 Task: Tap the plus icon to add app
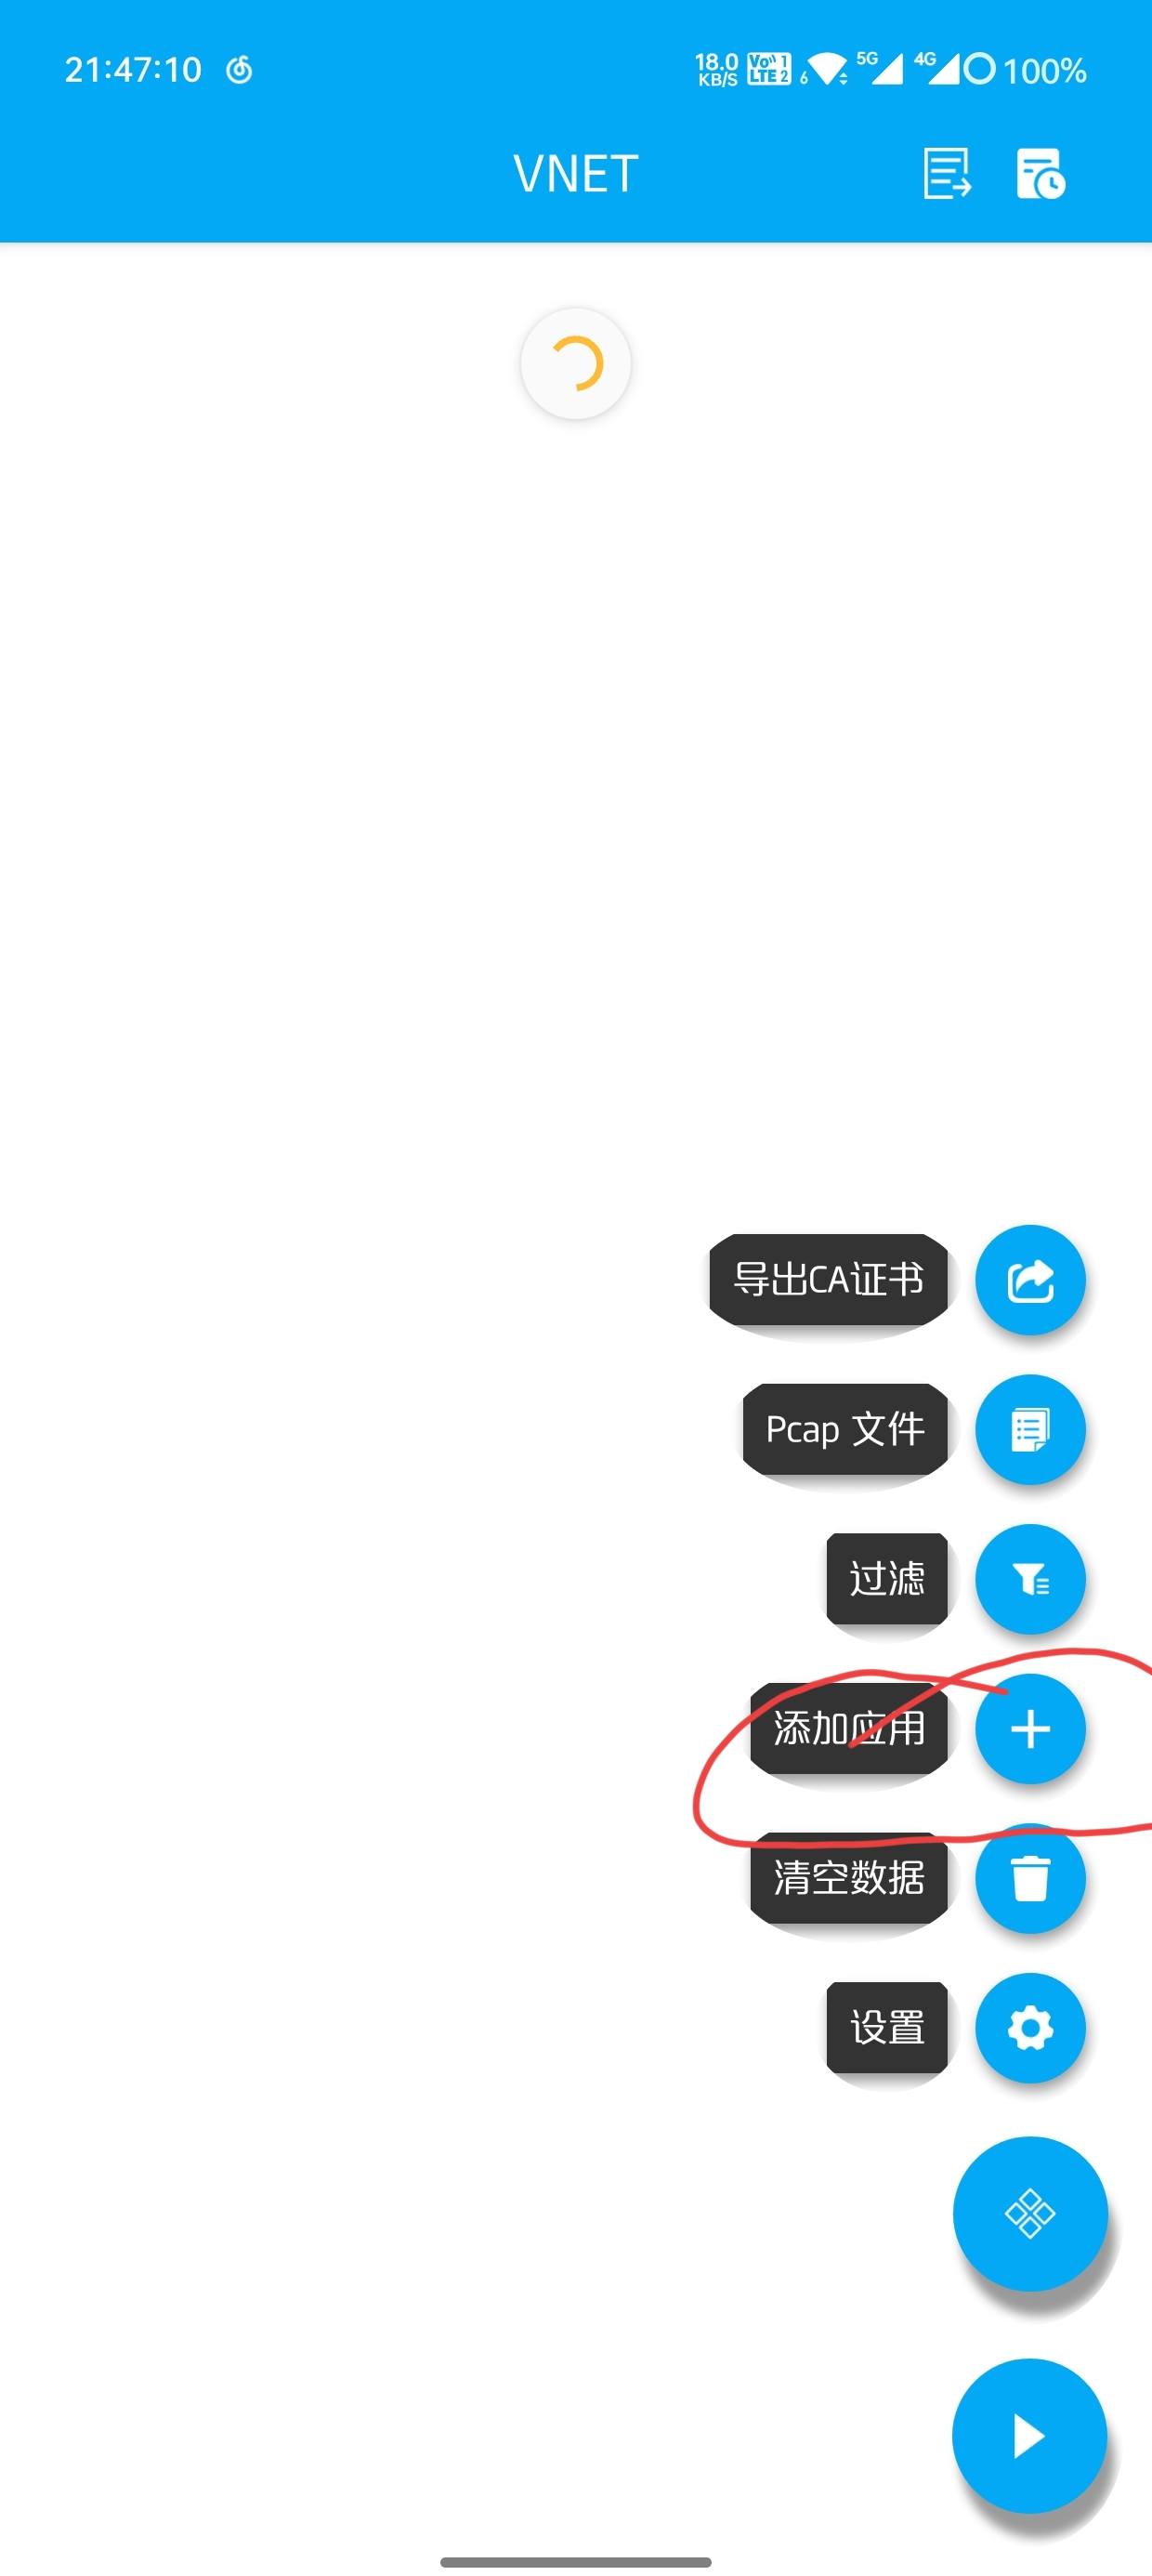[x=1030, y=1729]
